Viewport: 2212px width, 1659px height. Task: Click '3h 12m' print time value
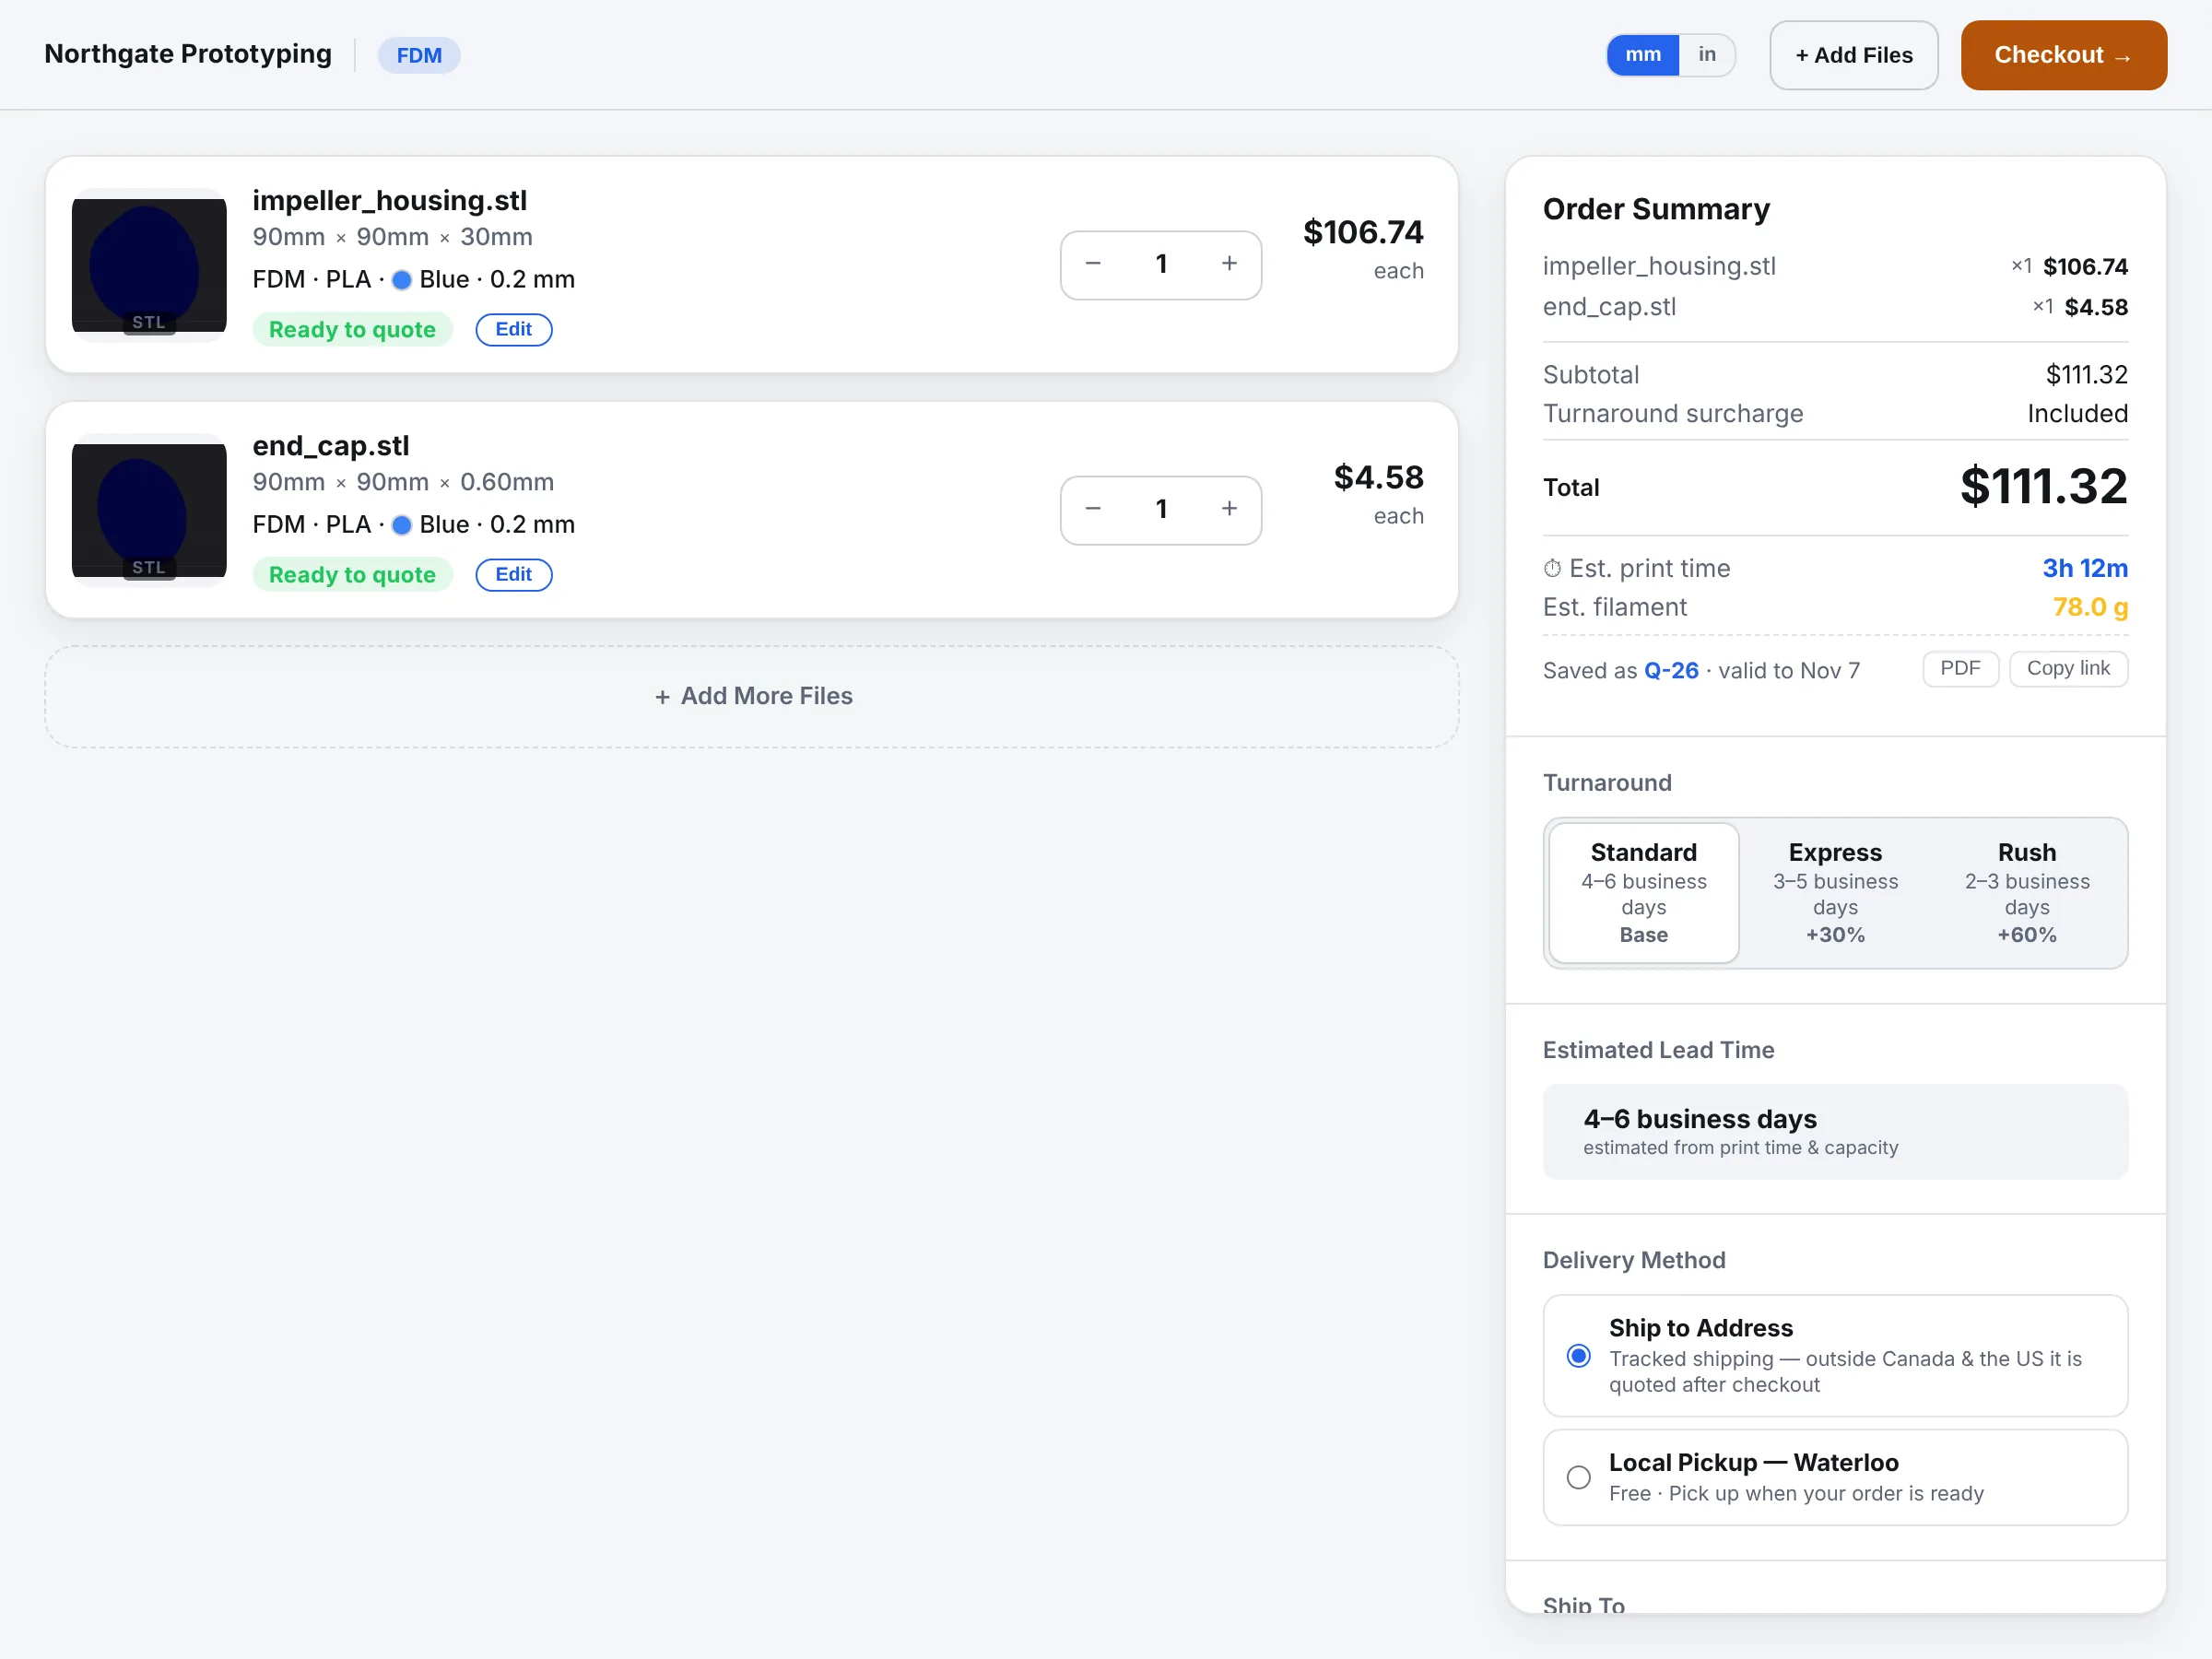(x=2084, y=568)
